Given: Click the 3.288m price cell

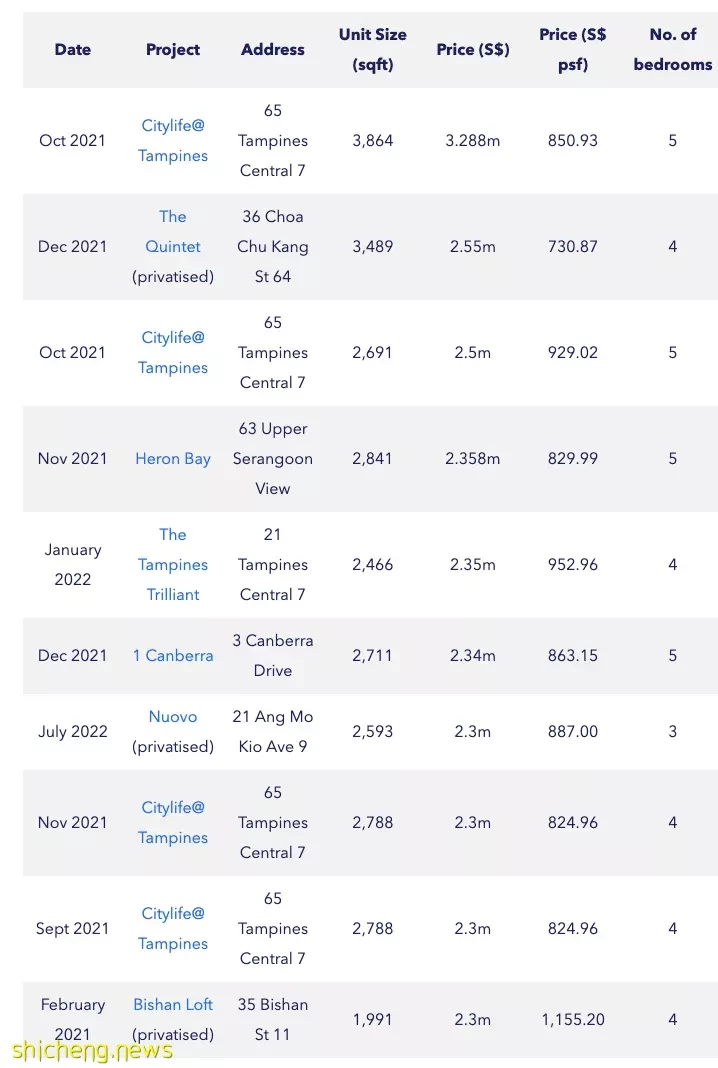Looking at the screenshot, I should 473,140.
